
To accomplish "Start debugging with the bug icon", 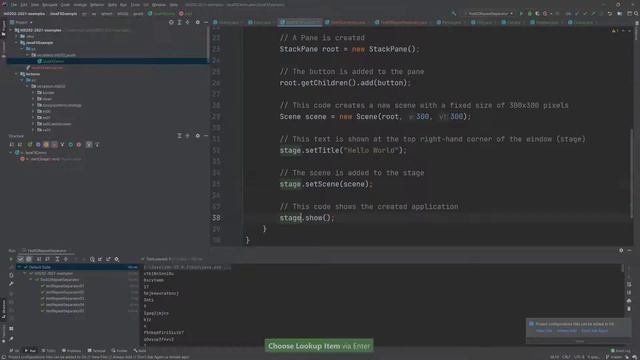I will (x=529, y=13).
